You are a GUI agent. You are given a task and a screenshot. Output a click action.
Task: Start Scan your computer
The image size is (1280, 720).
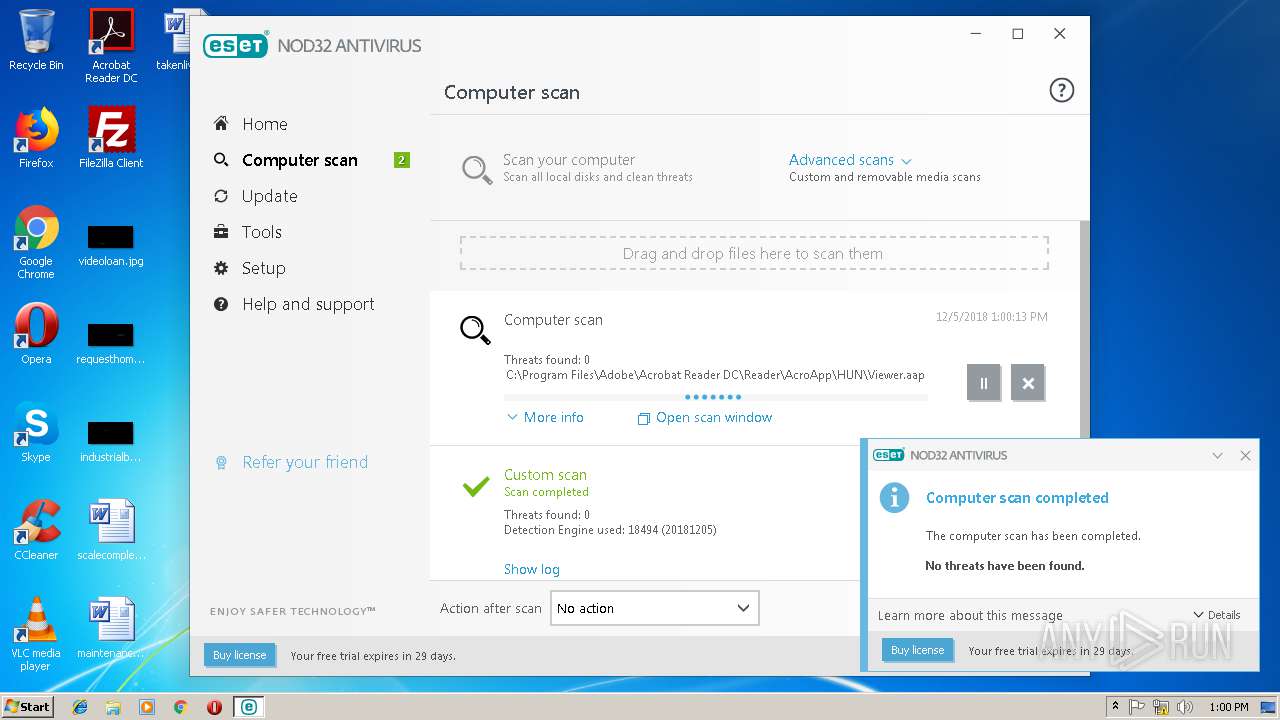[569, 160]
